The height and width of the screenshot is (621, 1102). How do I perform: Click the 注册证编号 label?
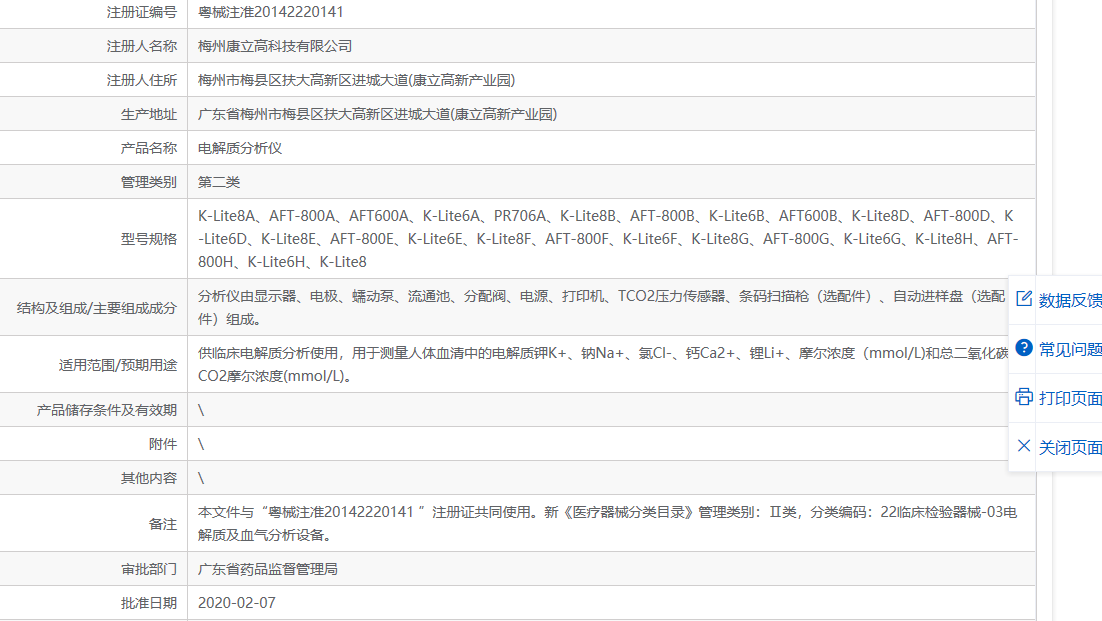(142, 12)
